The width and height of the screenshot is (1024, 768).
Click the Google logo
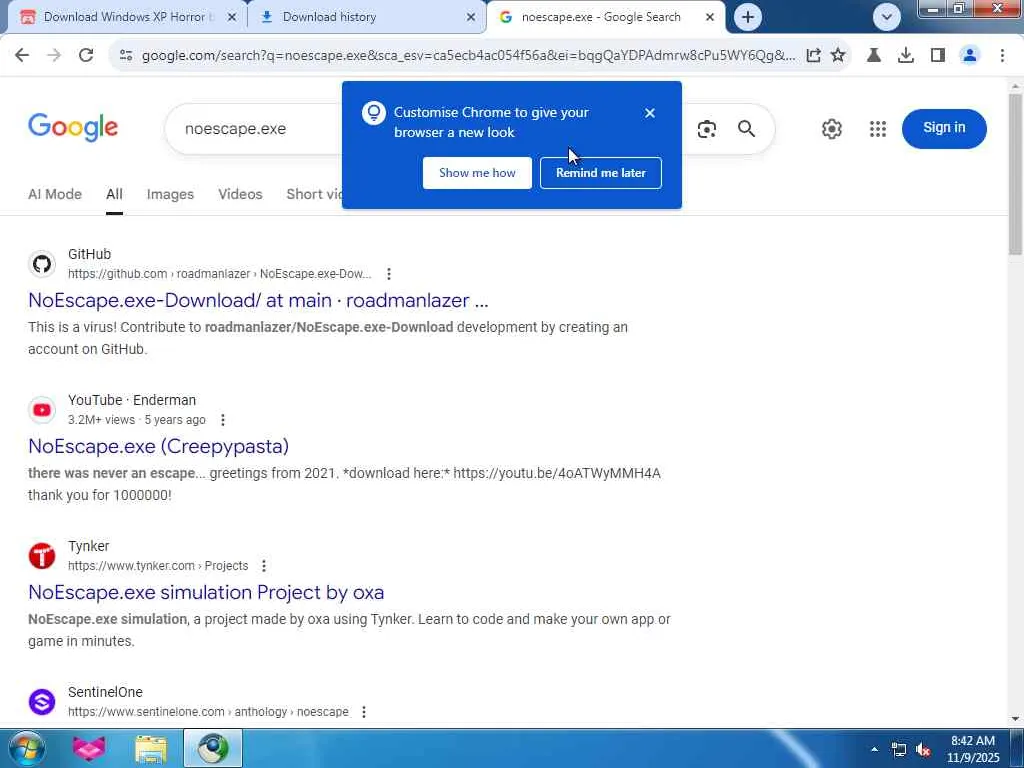[73, 127]
